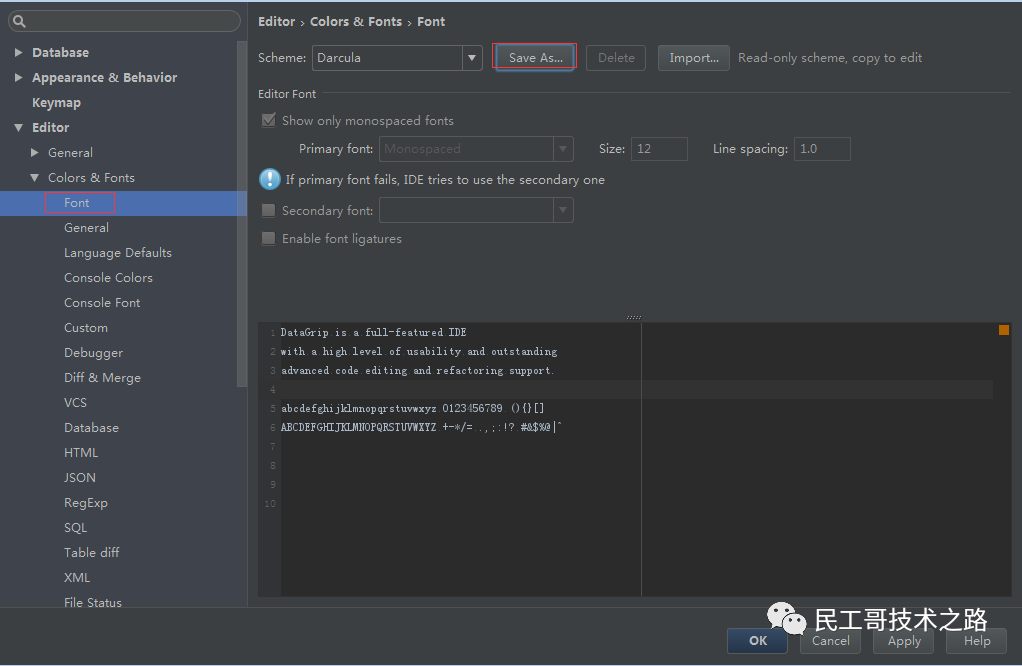
Task: Click the preview panel resize handle
Action: click(x=634, y=317)
